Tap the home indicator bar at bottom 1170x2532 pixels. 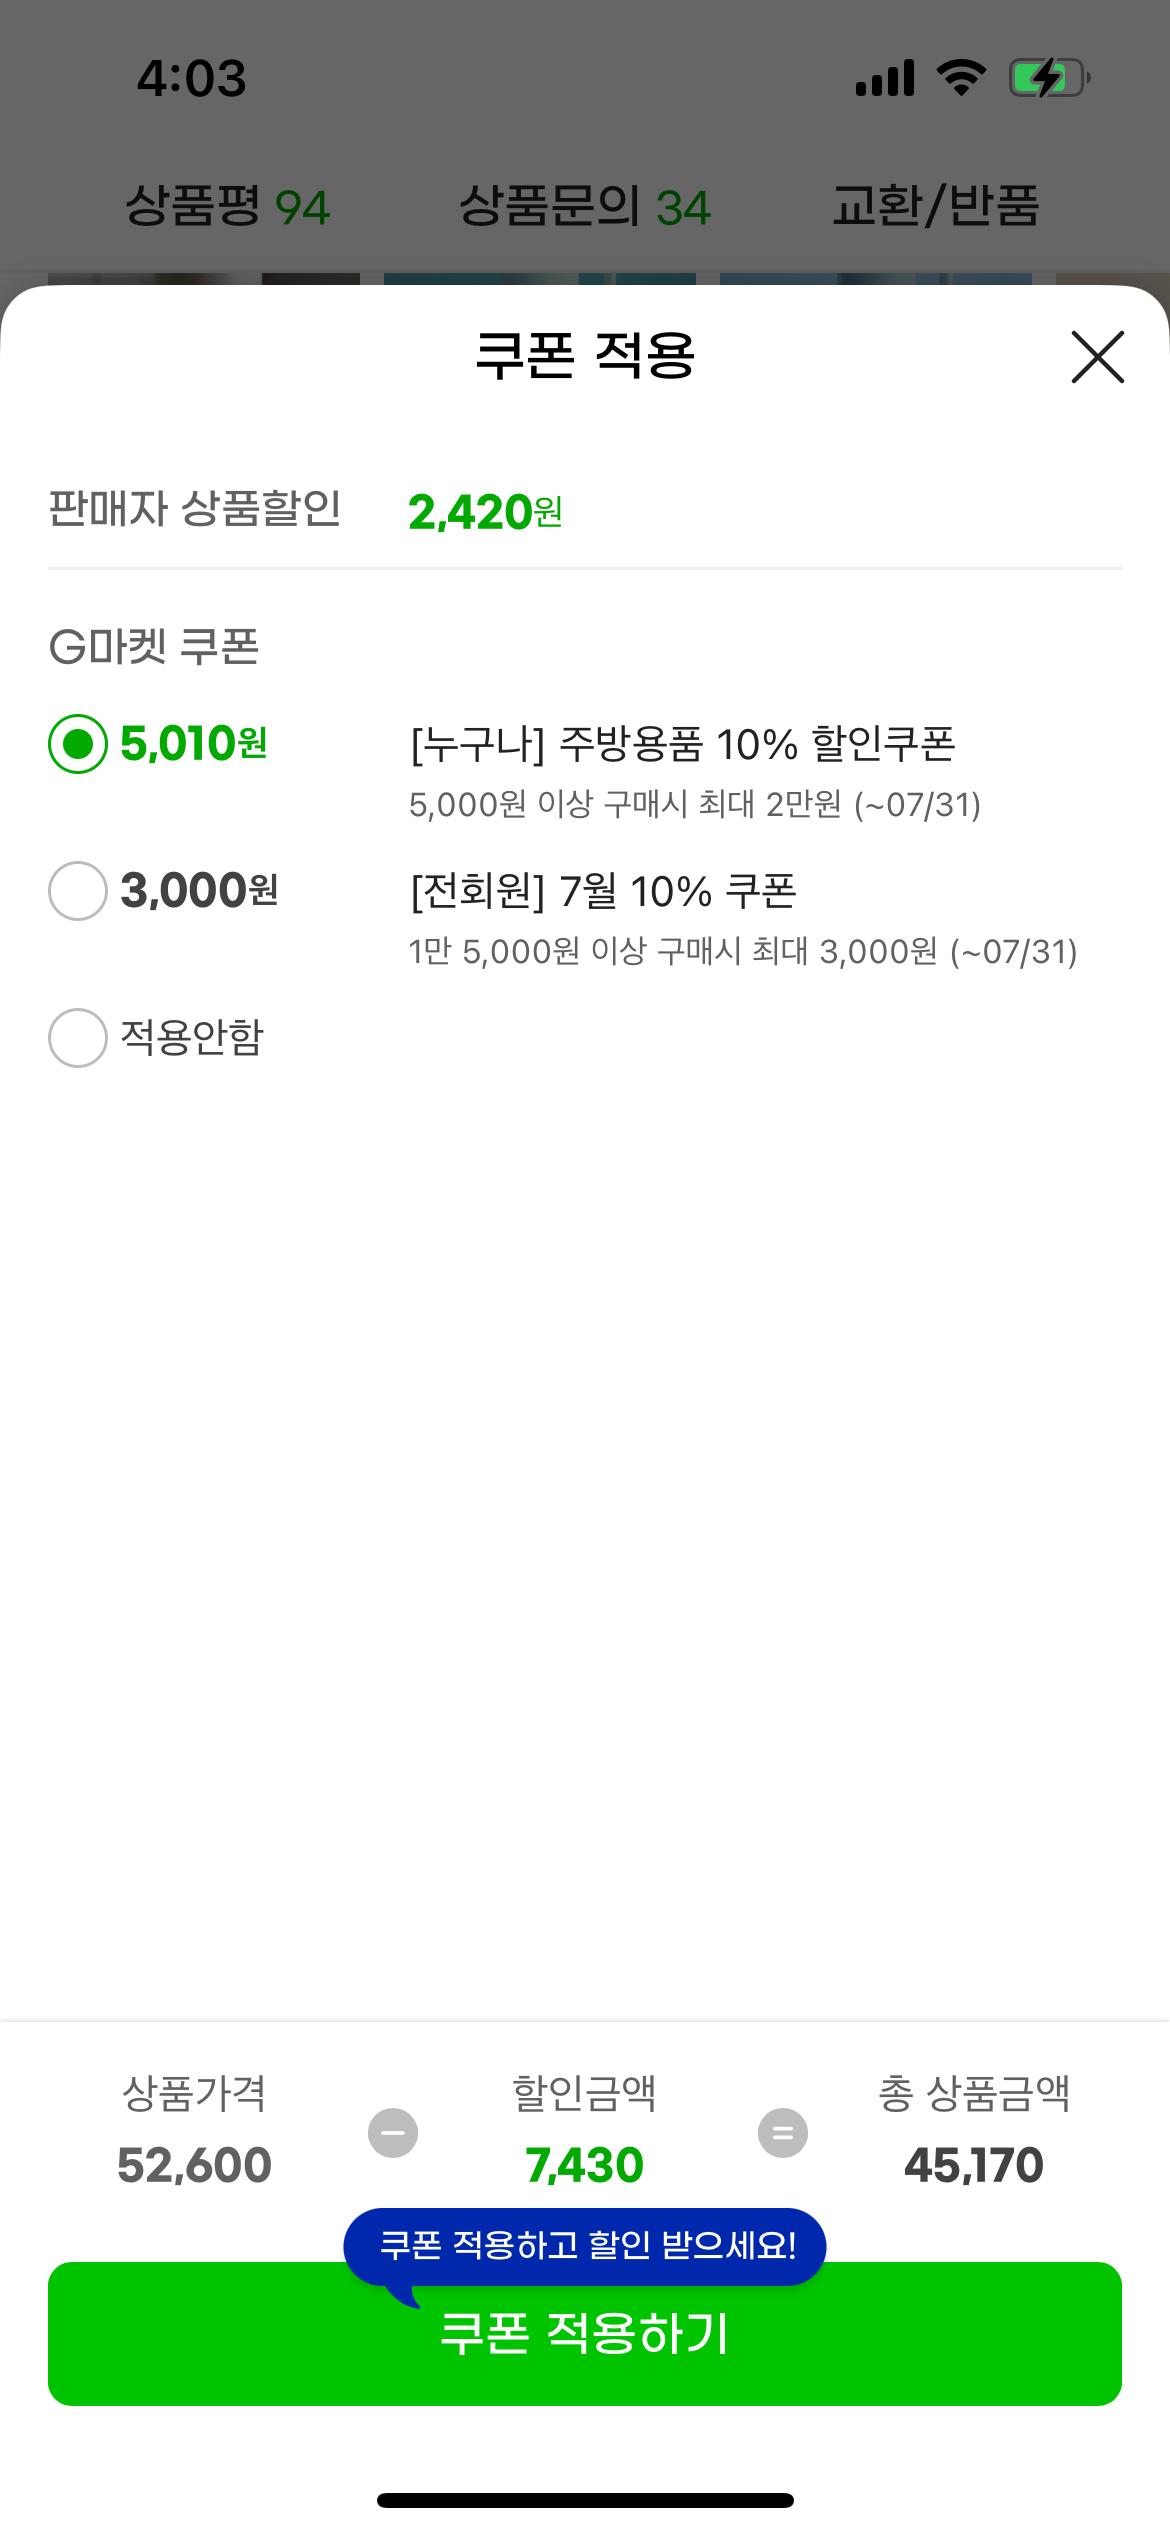tap(585, 2500)
